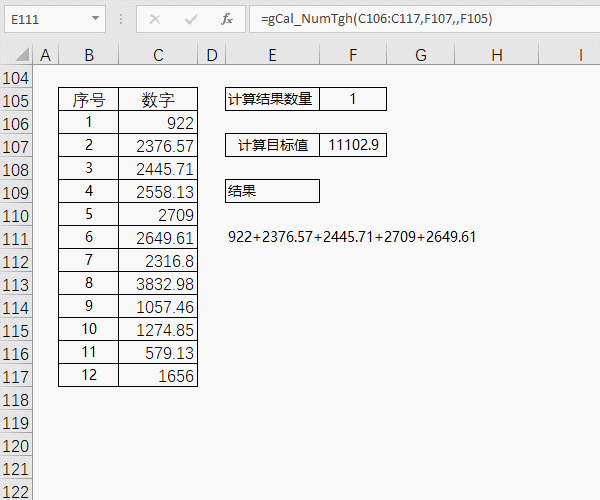Select the result count cell showing 1
This screenshot has width=600, height=500.
pos(353,99)
